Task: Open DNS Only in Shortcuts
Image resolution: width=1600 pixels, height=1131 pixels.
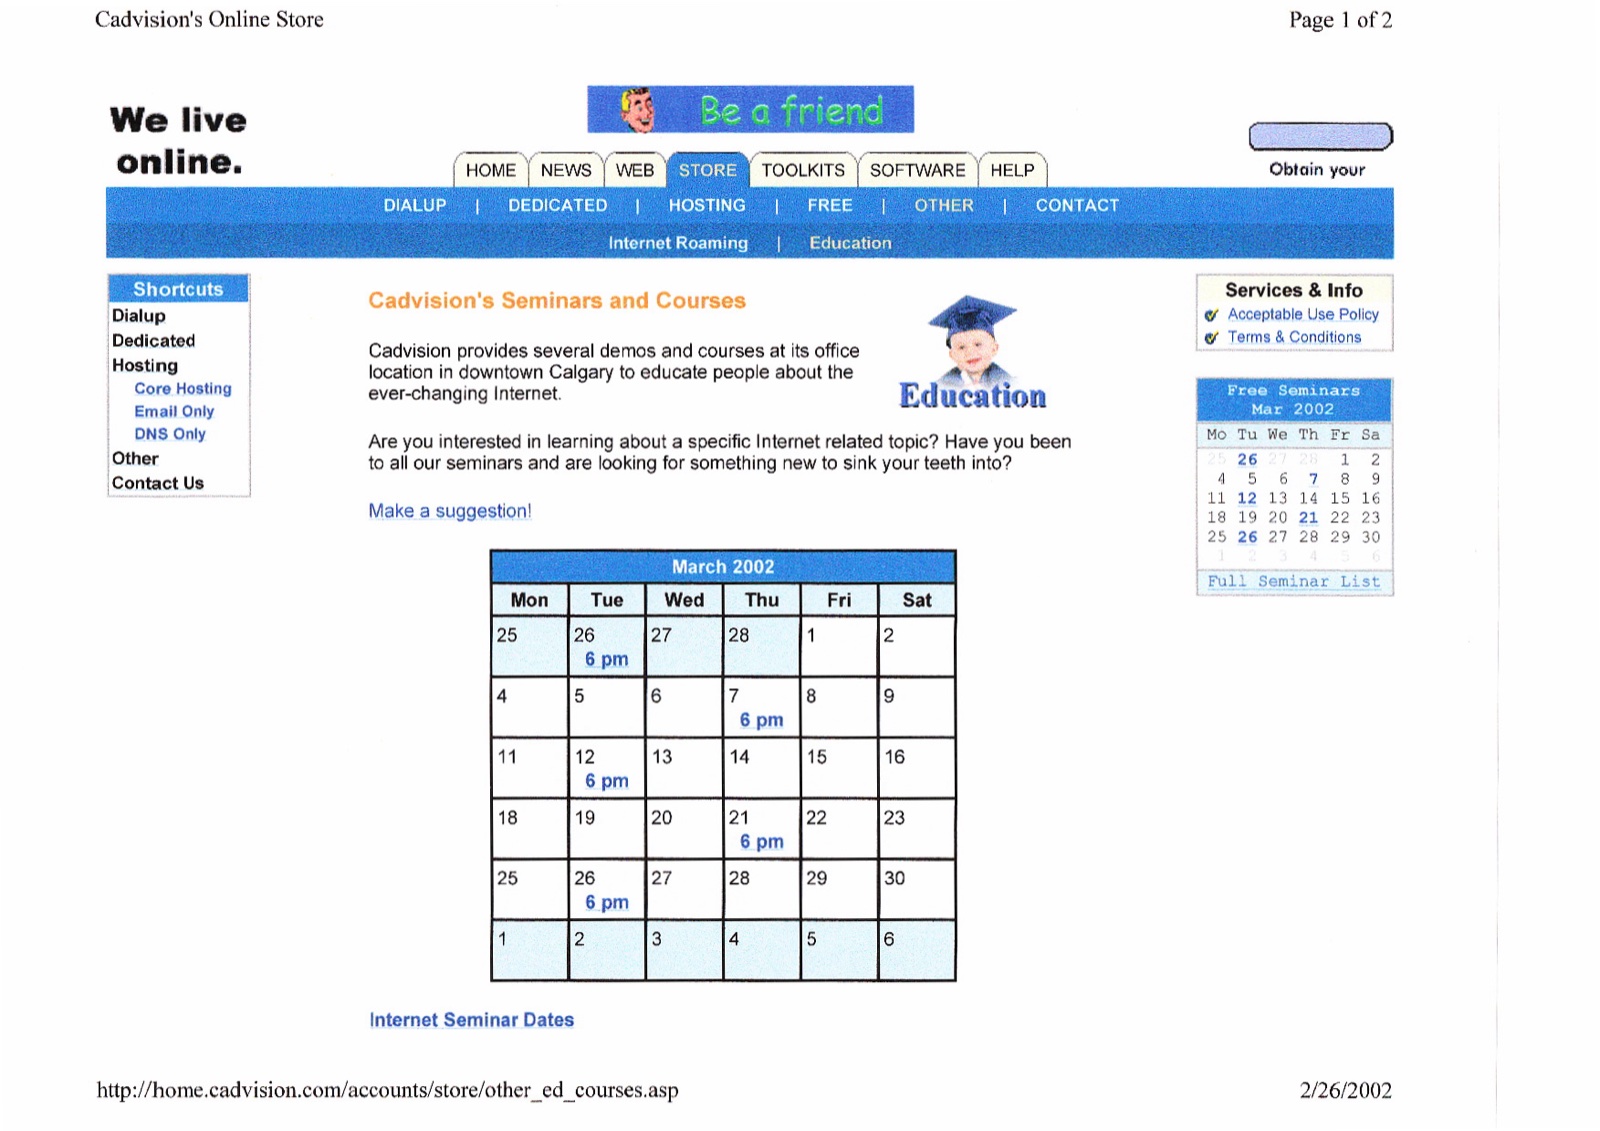Action: pyautogui.click(x=170, y=434)
